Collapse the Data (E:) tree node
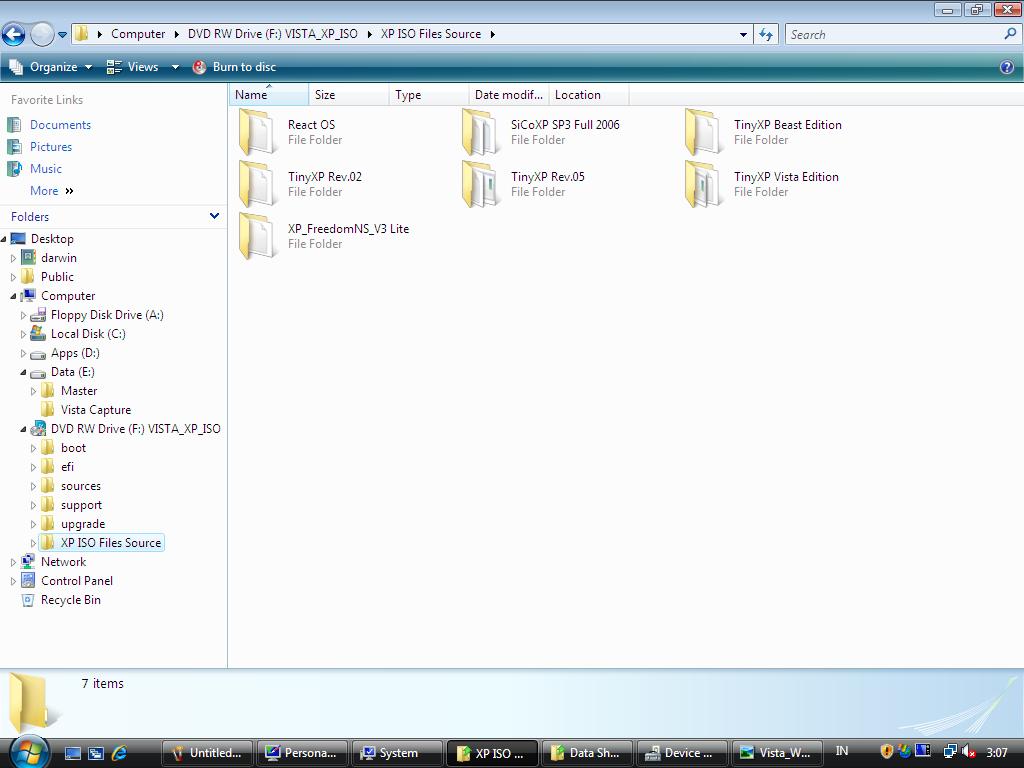 [24, 372]
